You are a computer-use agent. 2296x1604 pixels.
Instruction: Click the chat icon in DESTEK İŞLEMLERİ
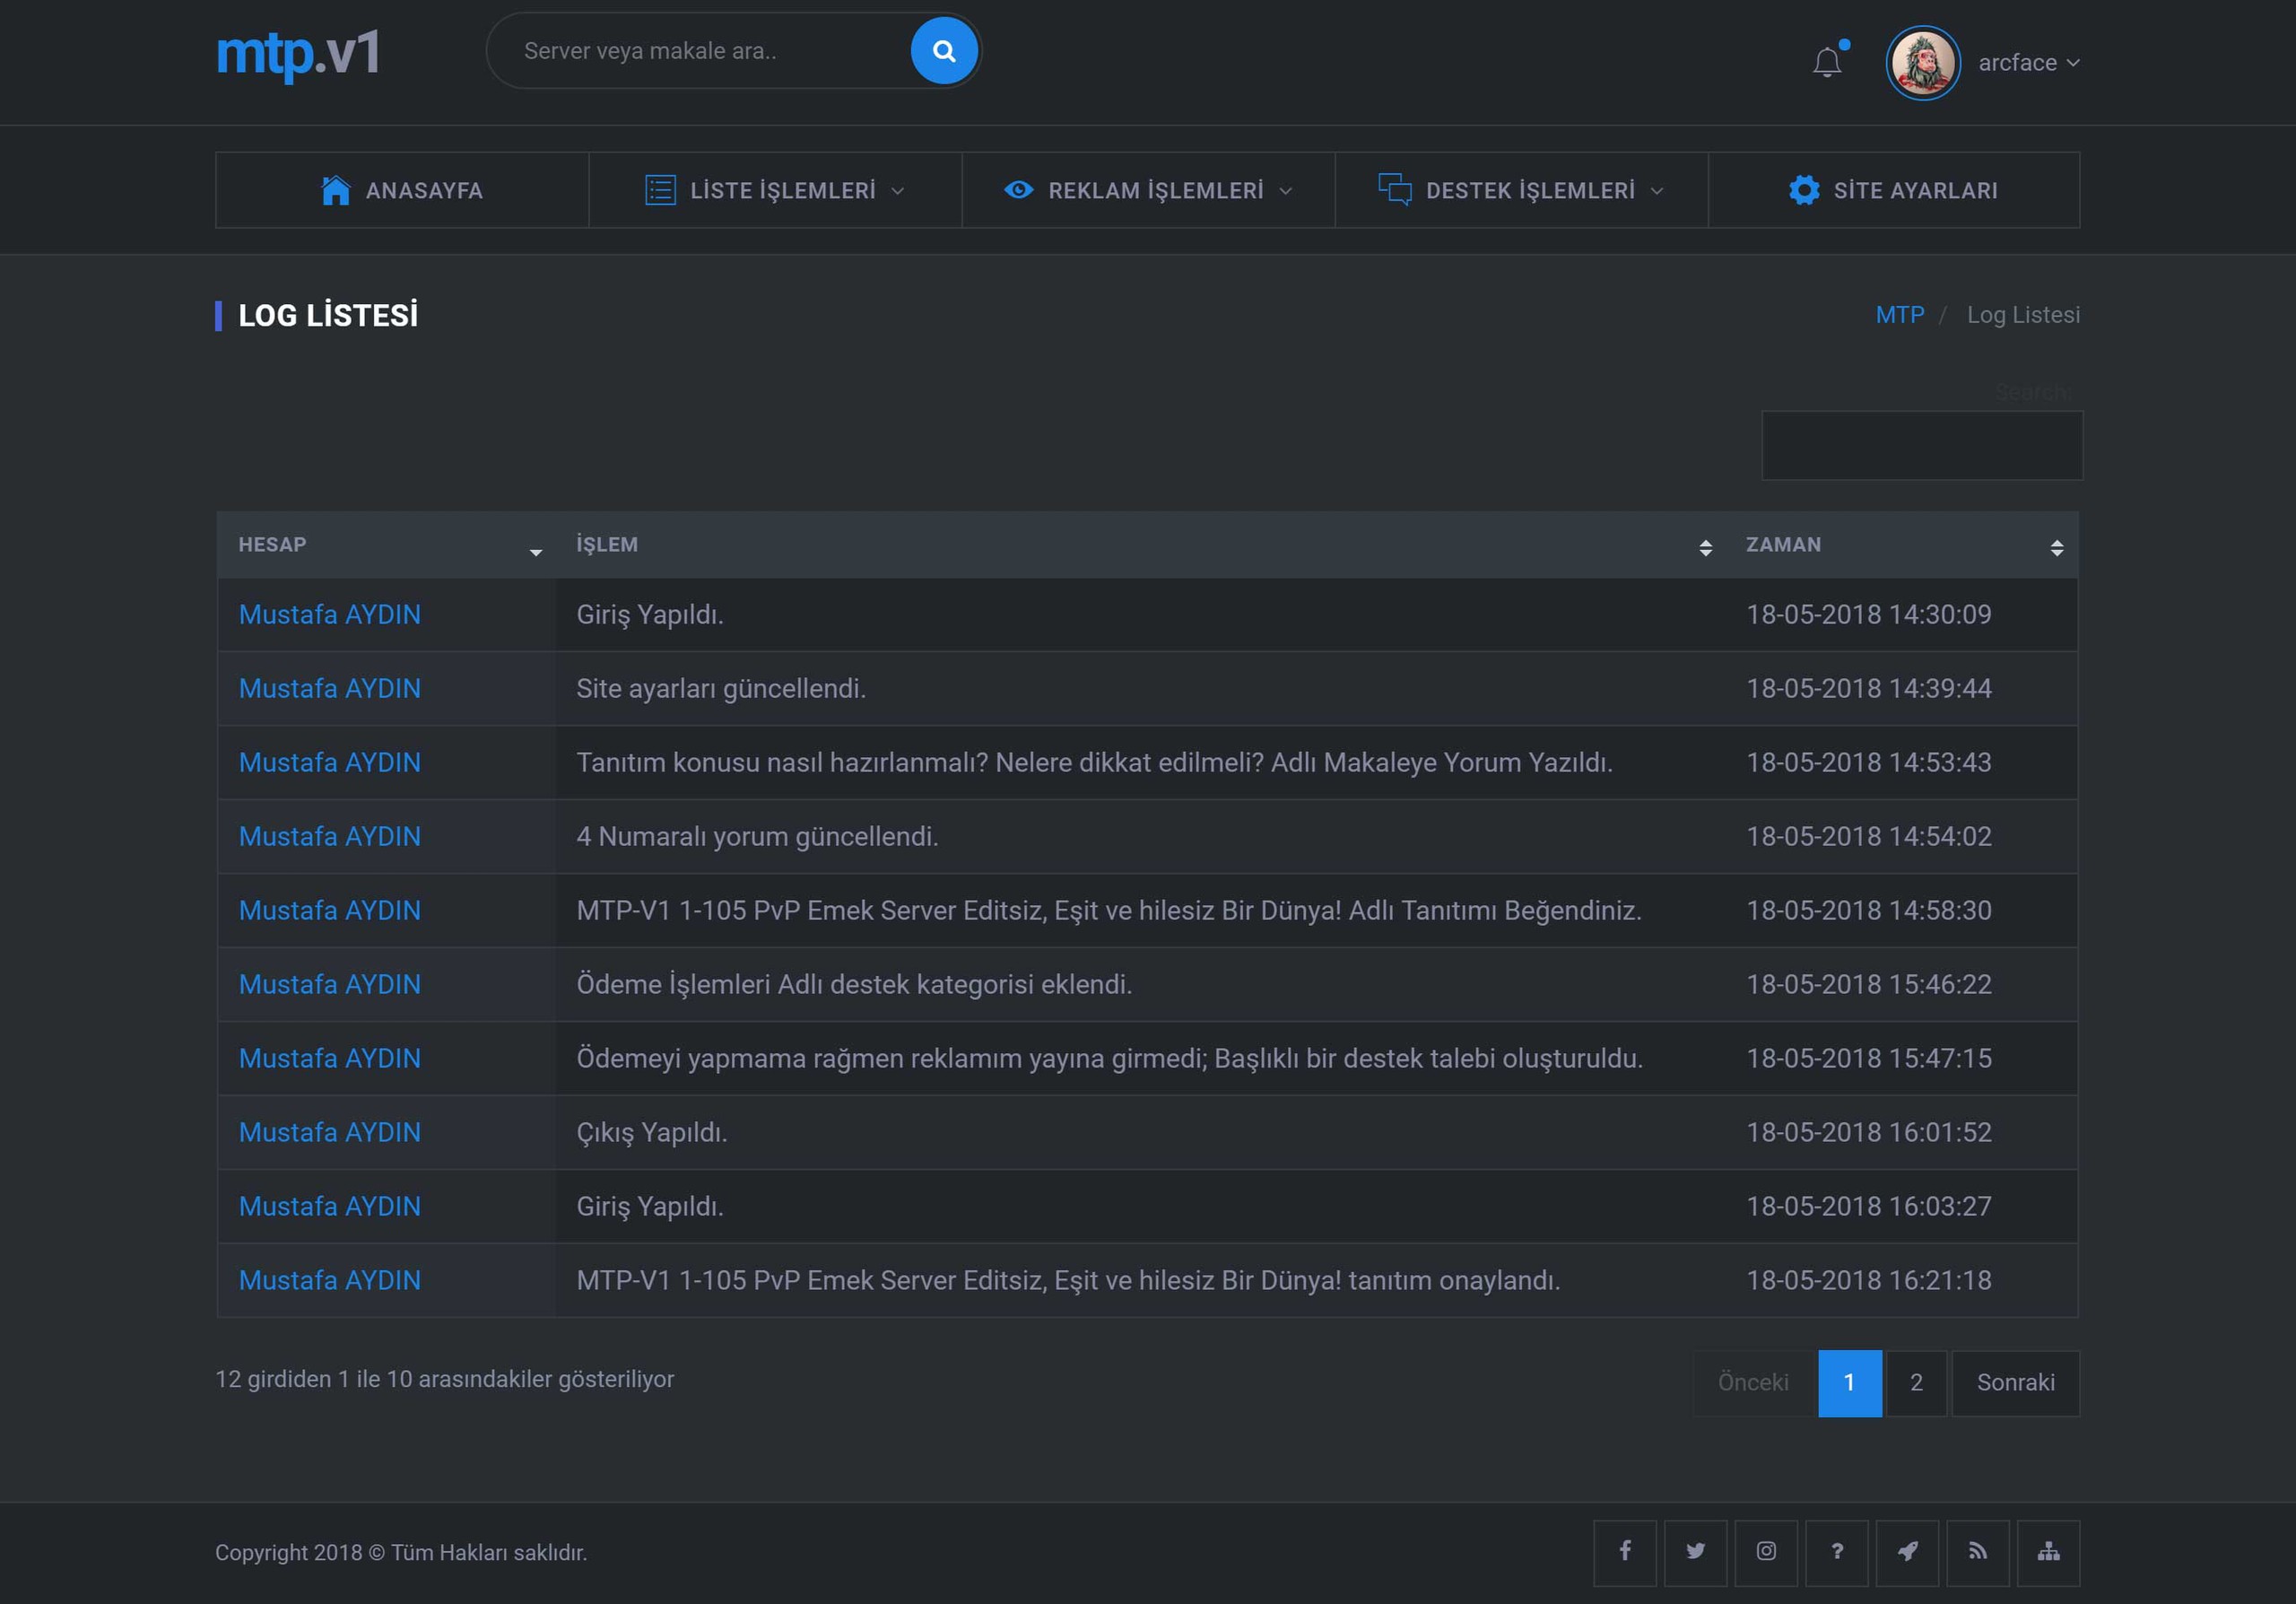tap(1395, 190)
